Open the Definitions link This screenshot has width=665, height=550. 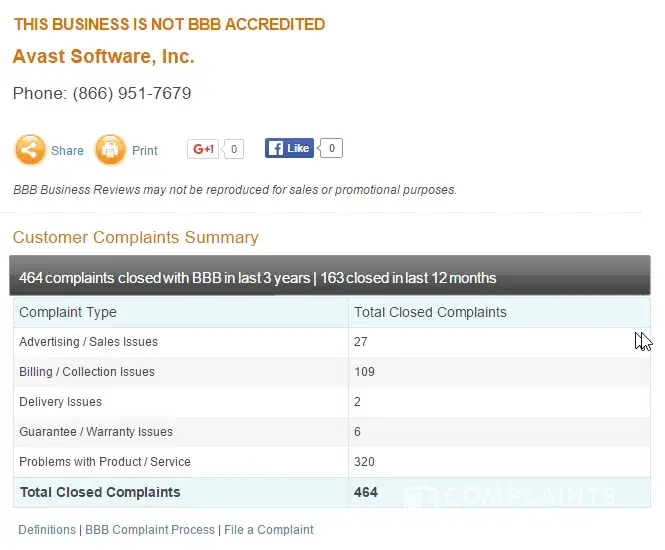tap(46, 530)
